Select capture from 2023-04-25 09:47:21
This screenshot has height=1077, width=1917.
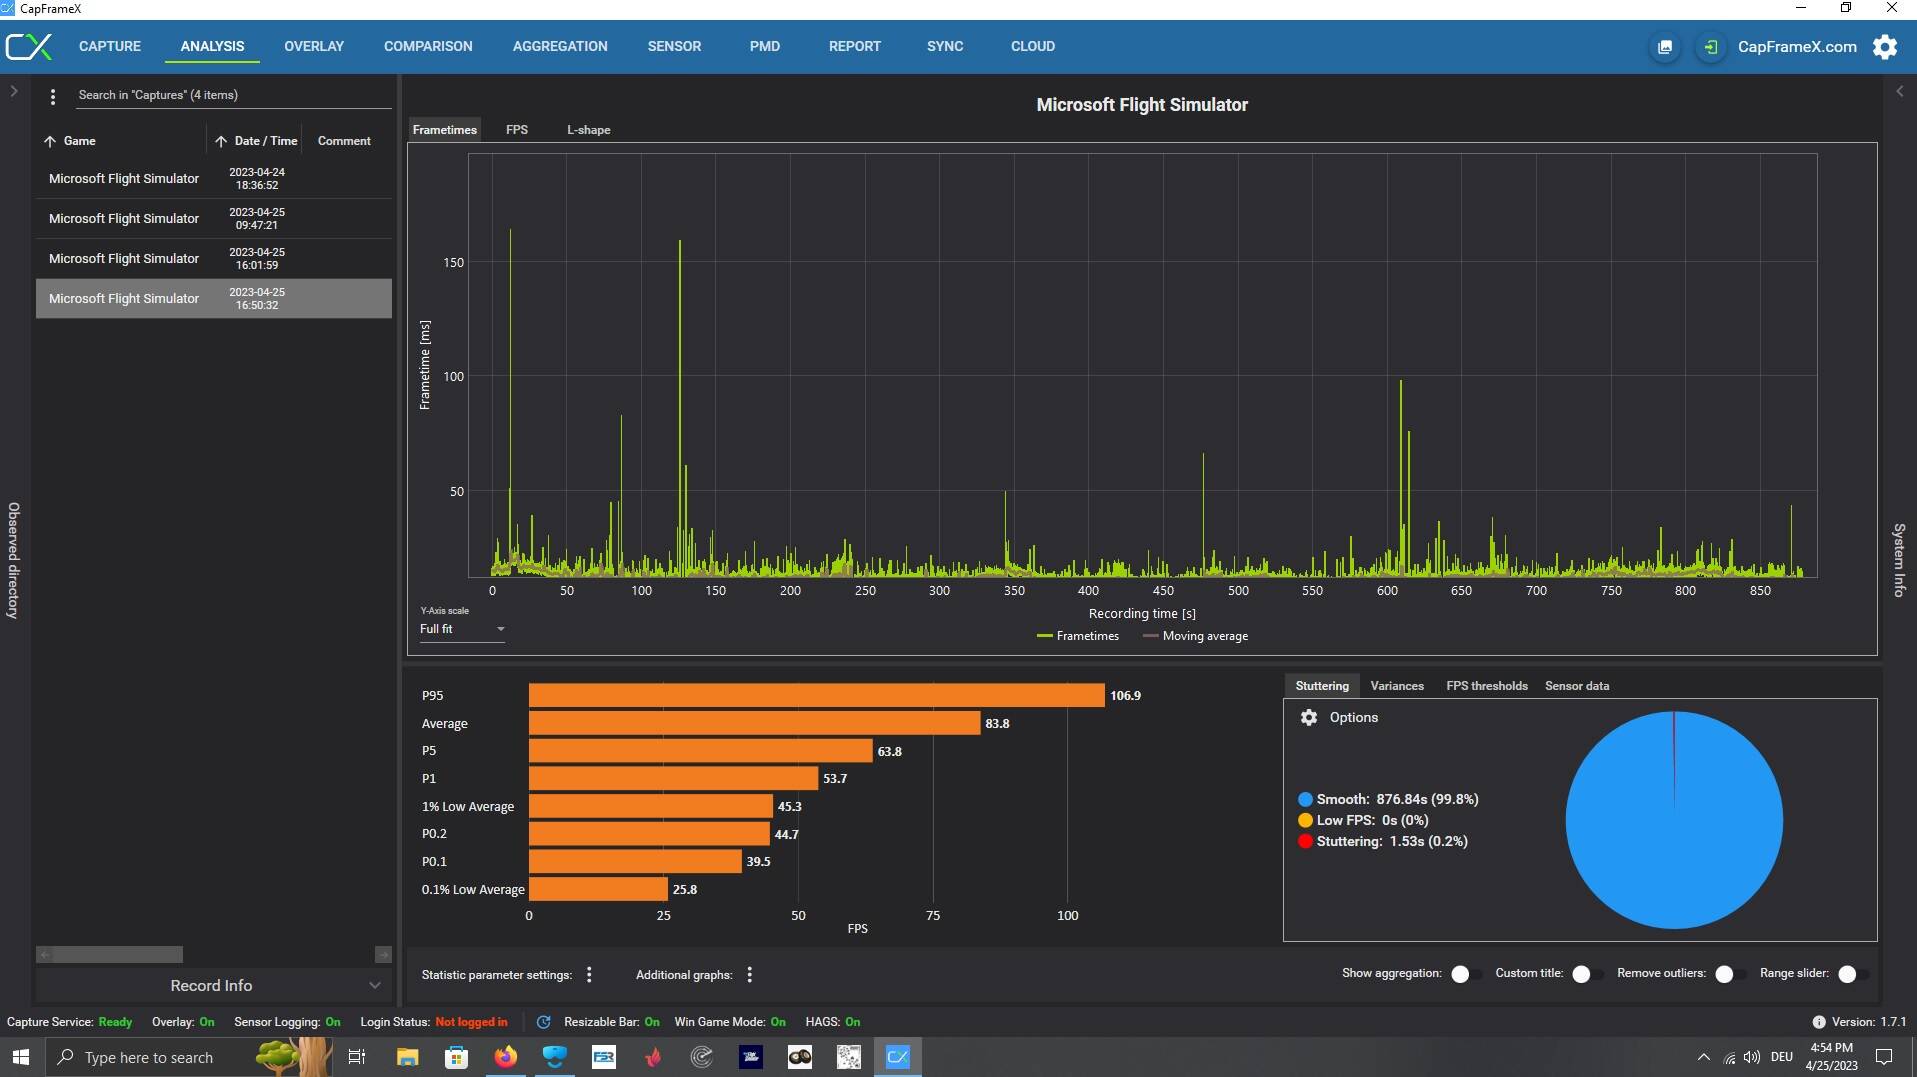214,219
